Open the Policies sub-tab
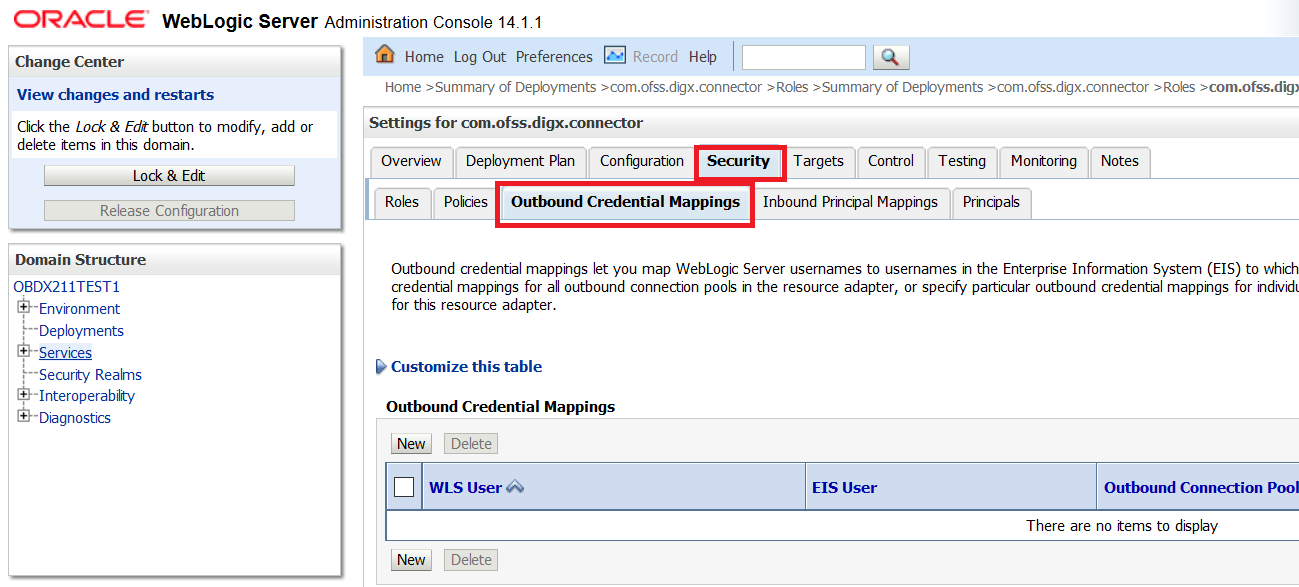Screen dimensions: 1299x587 (x=466, y=202)
